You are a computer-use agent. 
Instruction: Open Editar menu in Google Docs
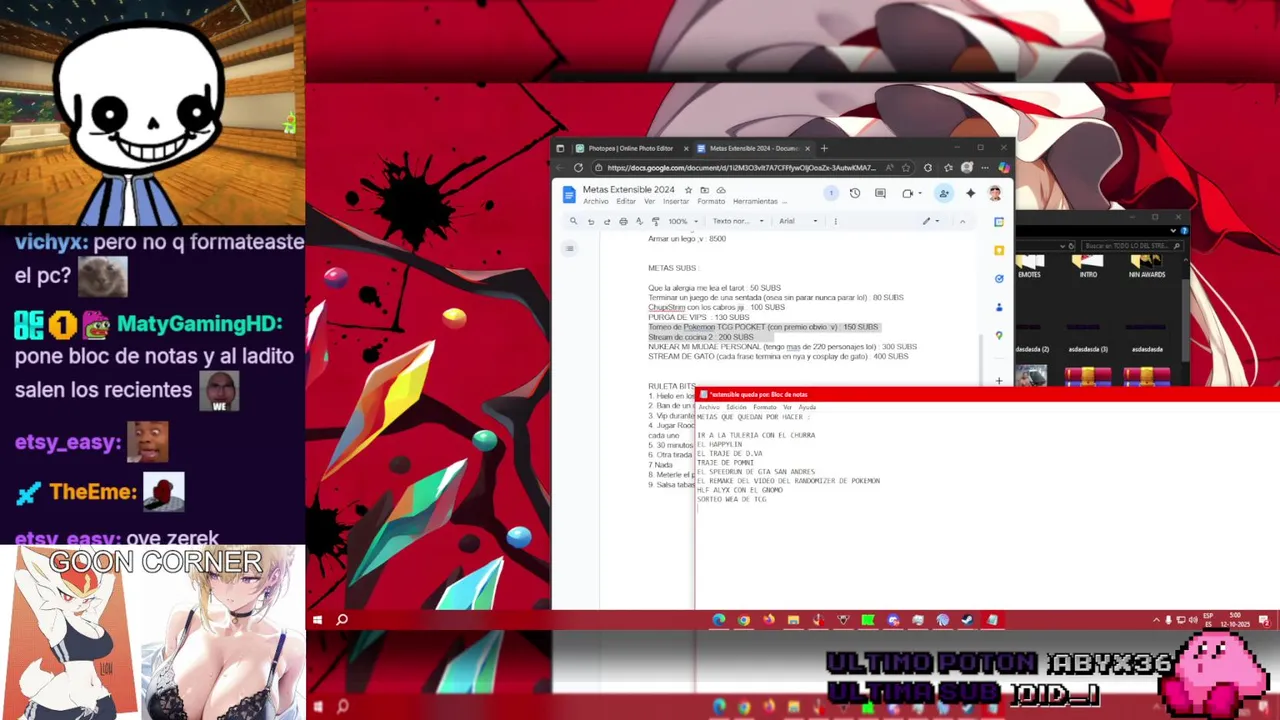[626, 201]
